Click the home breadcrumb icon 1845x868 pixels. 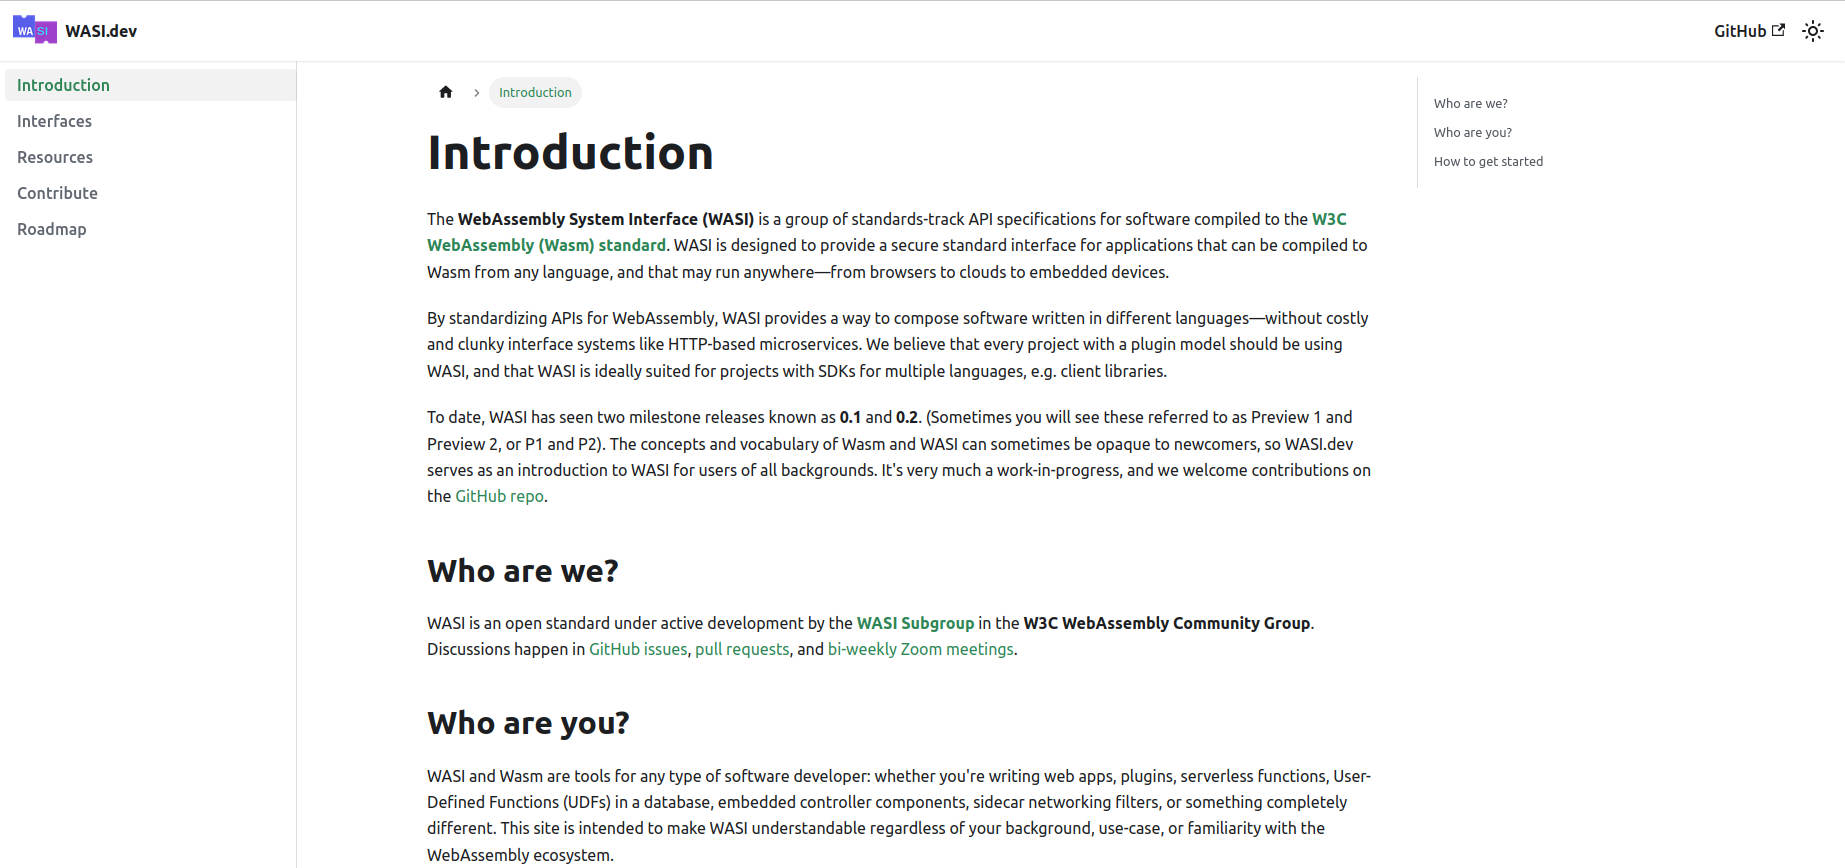pyautogui.click(x=446, y=92)
